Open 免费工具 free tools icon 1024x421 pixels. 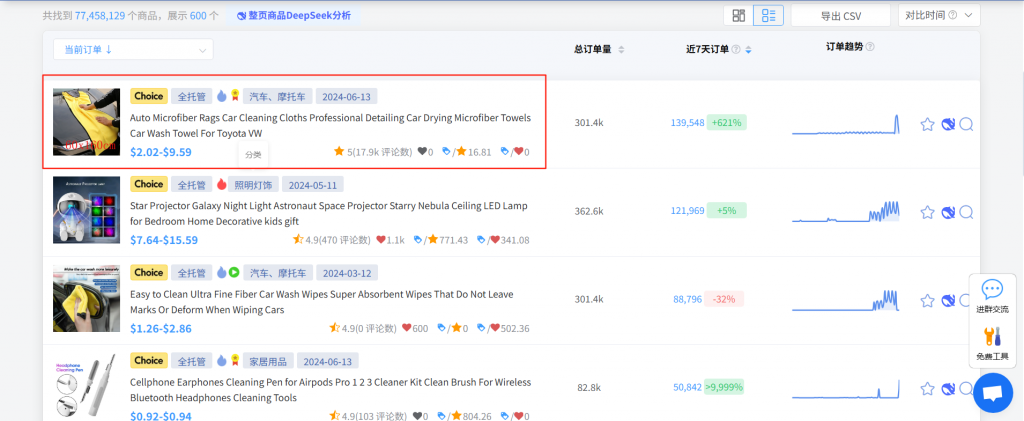(992, 343)
